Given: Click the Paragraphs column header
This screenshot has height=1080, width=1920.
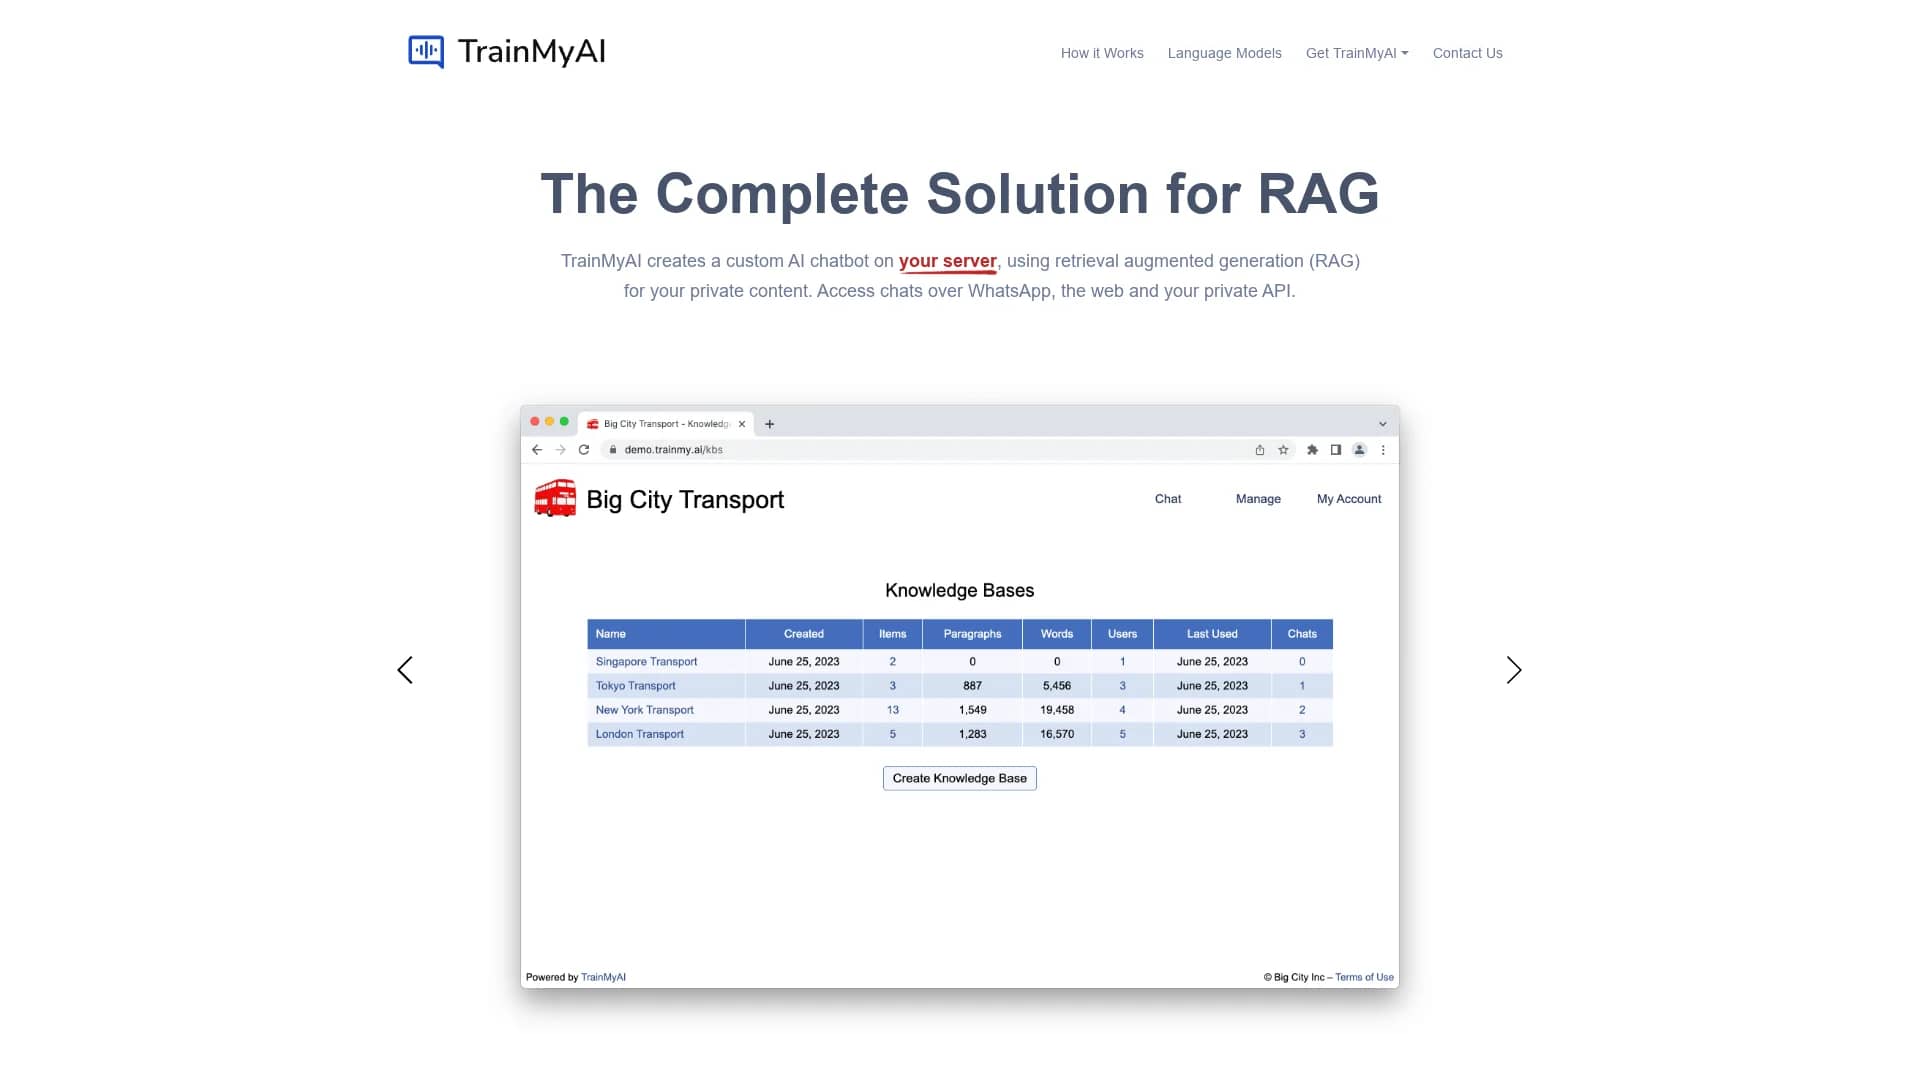Looking at the screenshot, I should tap(972, 634).
